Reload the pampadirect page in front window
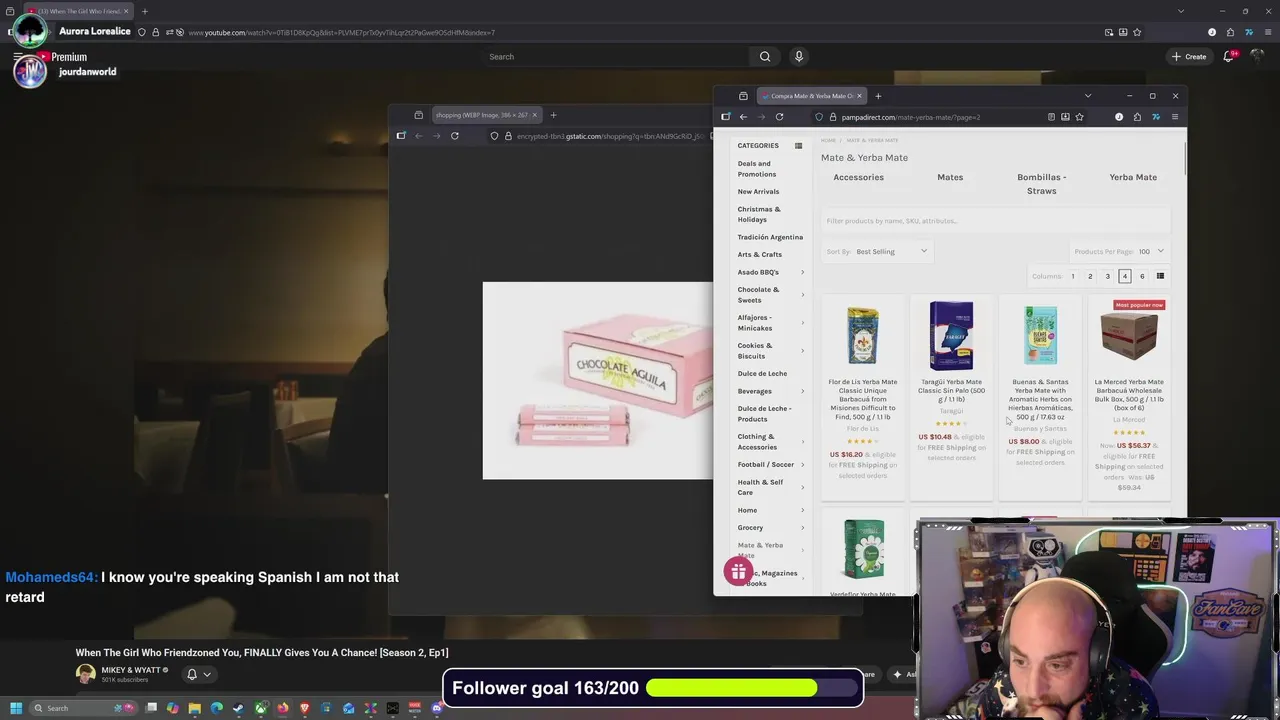The width and height of the screenshot is (1280, 720). click(x=779, y=117)
